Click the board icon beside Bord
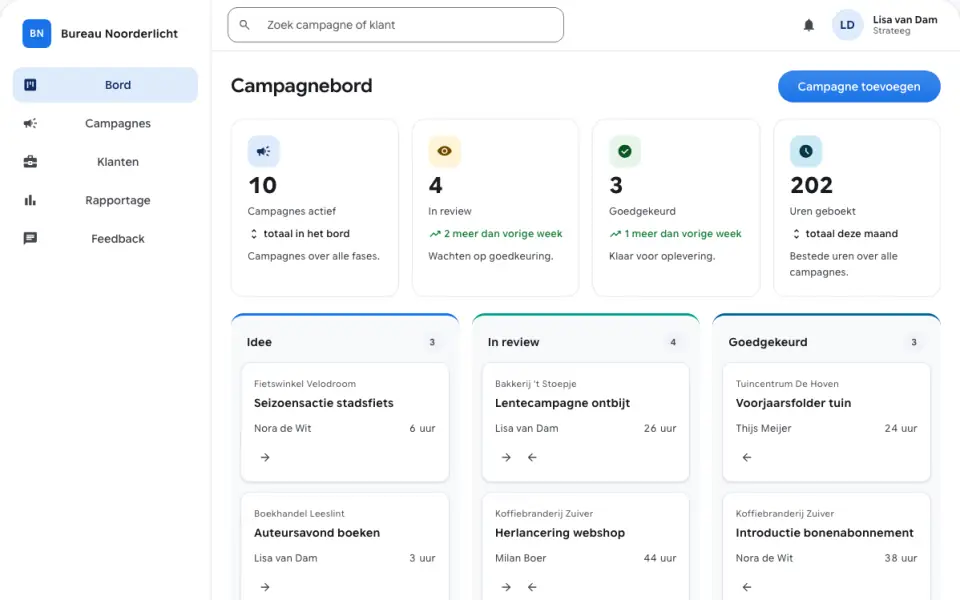The height and width of the screenshot is (600, 960). point(30,85)
